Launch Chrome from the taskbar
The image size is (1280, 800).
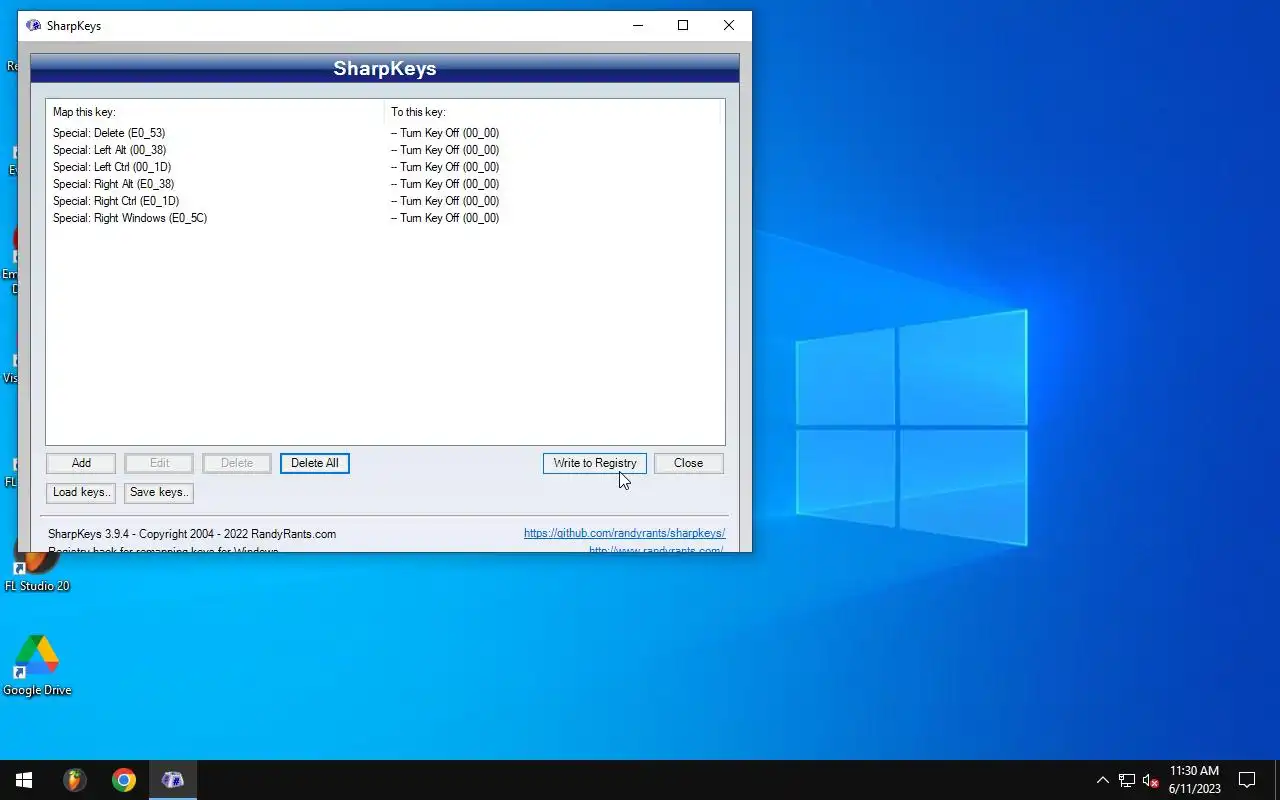[124, 780]
